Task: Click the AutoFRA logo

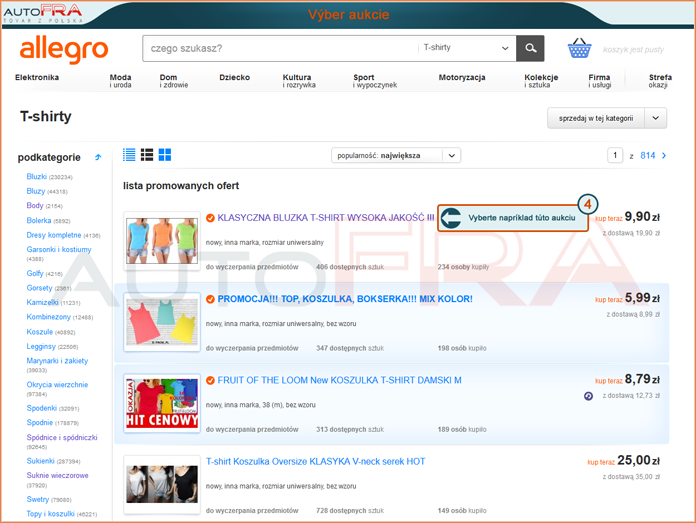Action: (43, 13)
